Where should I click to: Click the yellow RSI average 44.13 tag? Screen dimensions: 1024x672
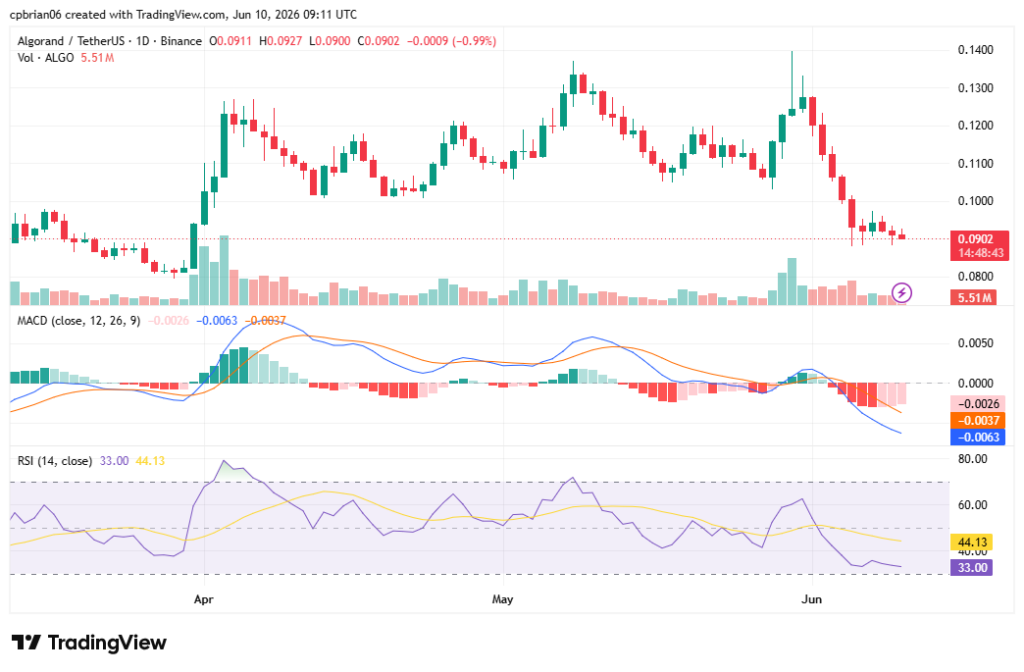971,542
